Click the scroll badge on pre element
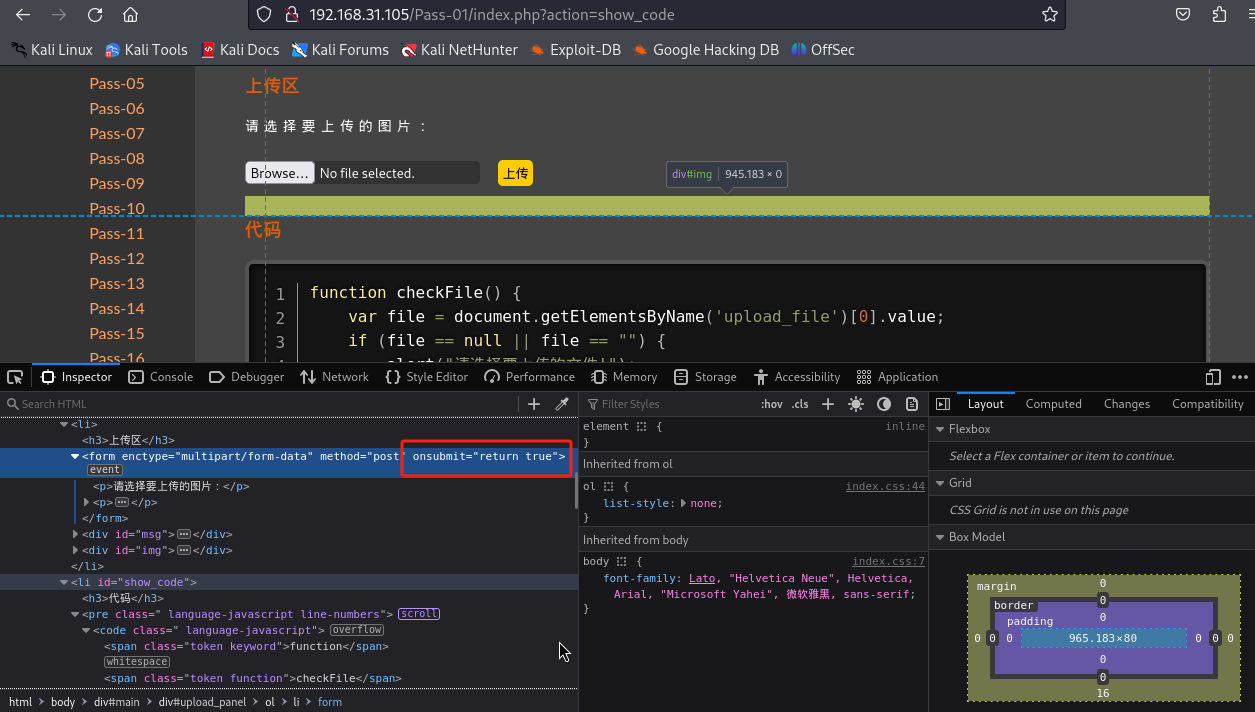Image resolution: width=1255 pixels, height=712 pixels. click(419, 614)
